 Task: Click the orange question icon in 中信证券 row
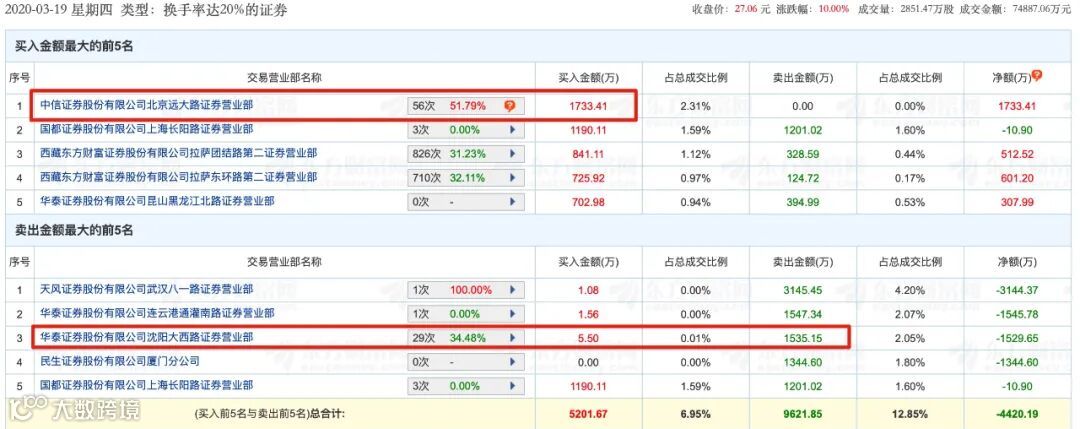click(510, 106)
